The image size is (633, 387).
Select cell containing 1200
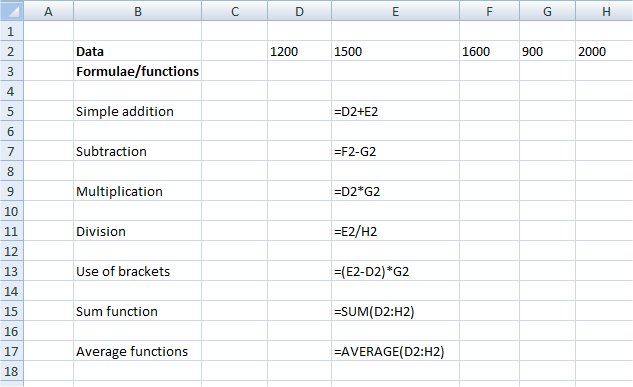(300, 51)
